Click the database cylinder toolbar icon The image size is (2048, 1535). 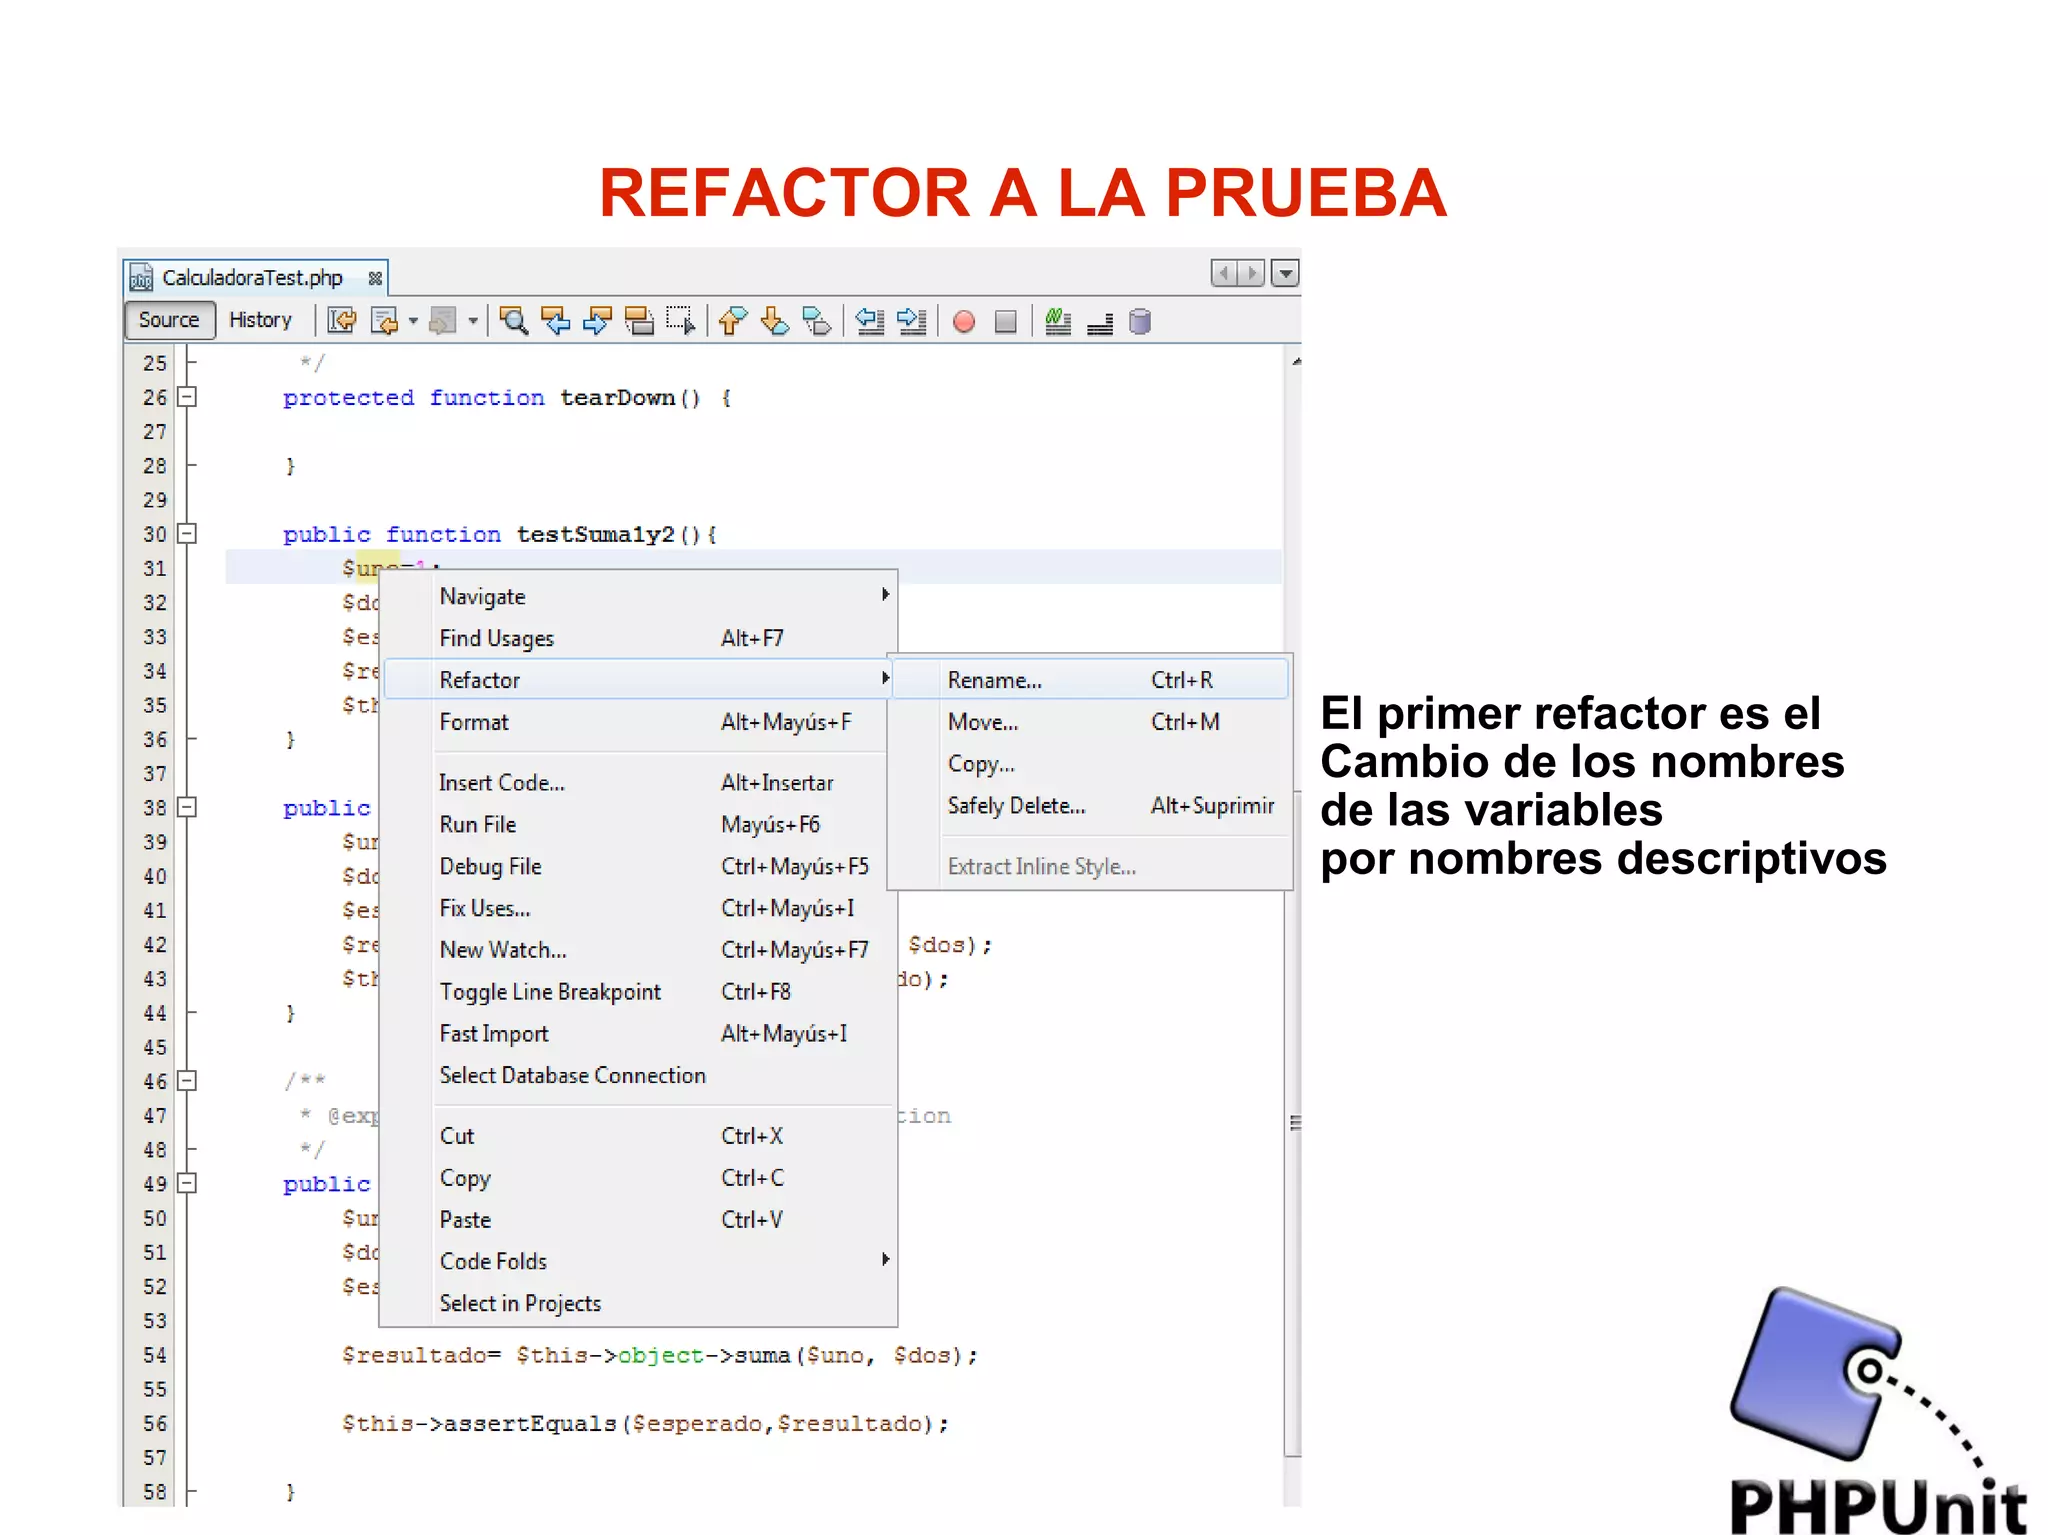[x=1140, y=321]
